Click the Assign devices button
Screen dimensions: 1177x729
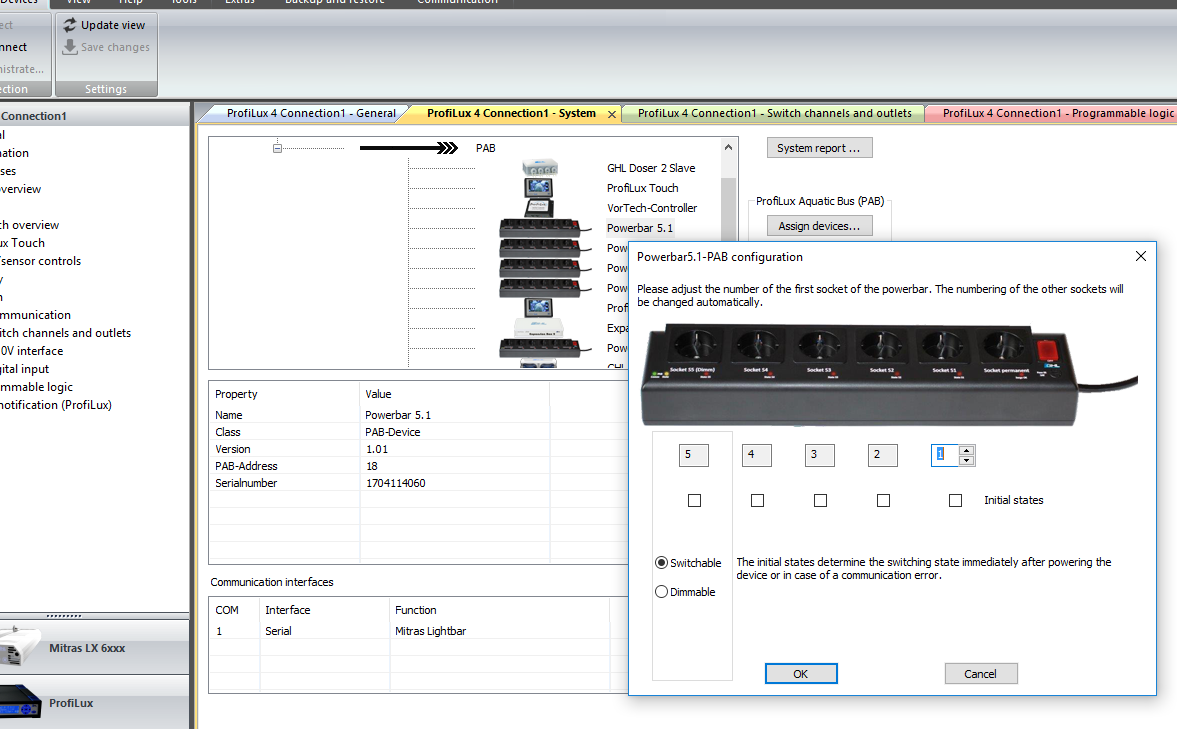(x=819, y=226)
